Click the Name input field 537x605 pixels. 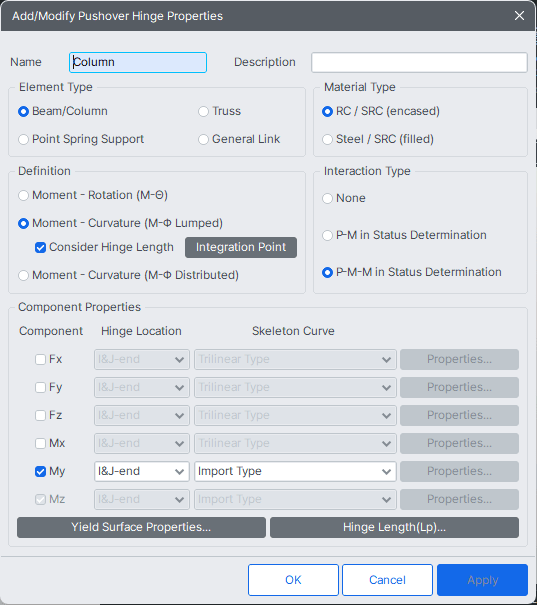138,63
